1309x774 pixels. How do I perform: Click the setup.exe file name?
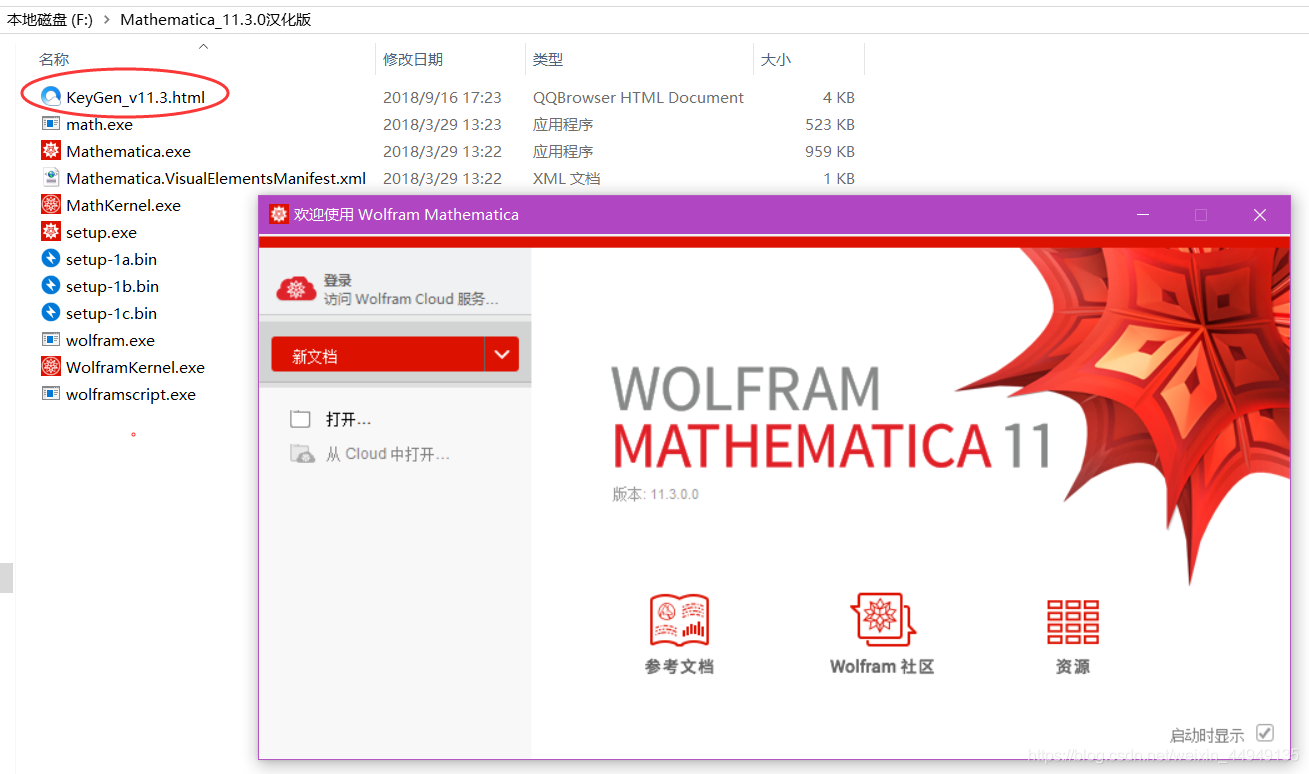pyautogui.click(x=101, y=232)
